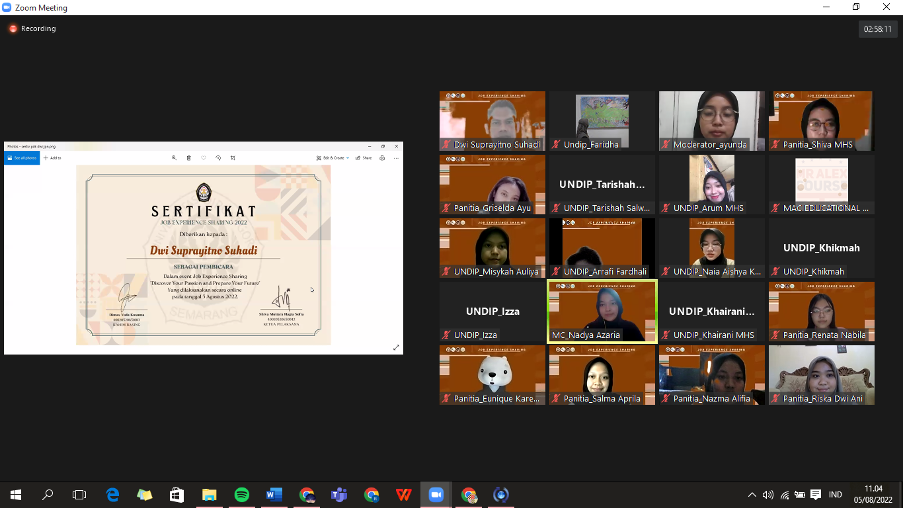This screenshot has height=508, width=904.
Task: Click Add to in Photos toolbar
Action: tap(52, 158)
